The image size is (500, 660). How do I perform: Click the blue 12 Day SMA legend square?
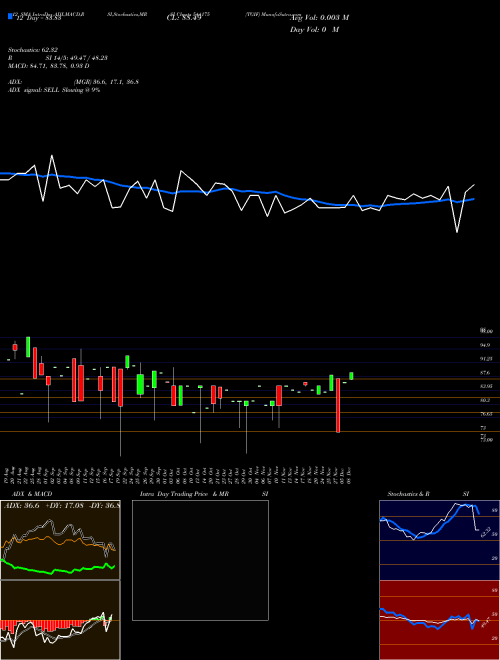10,17
